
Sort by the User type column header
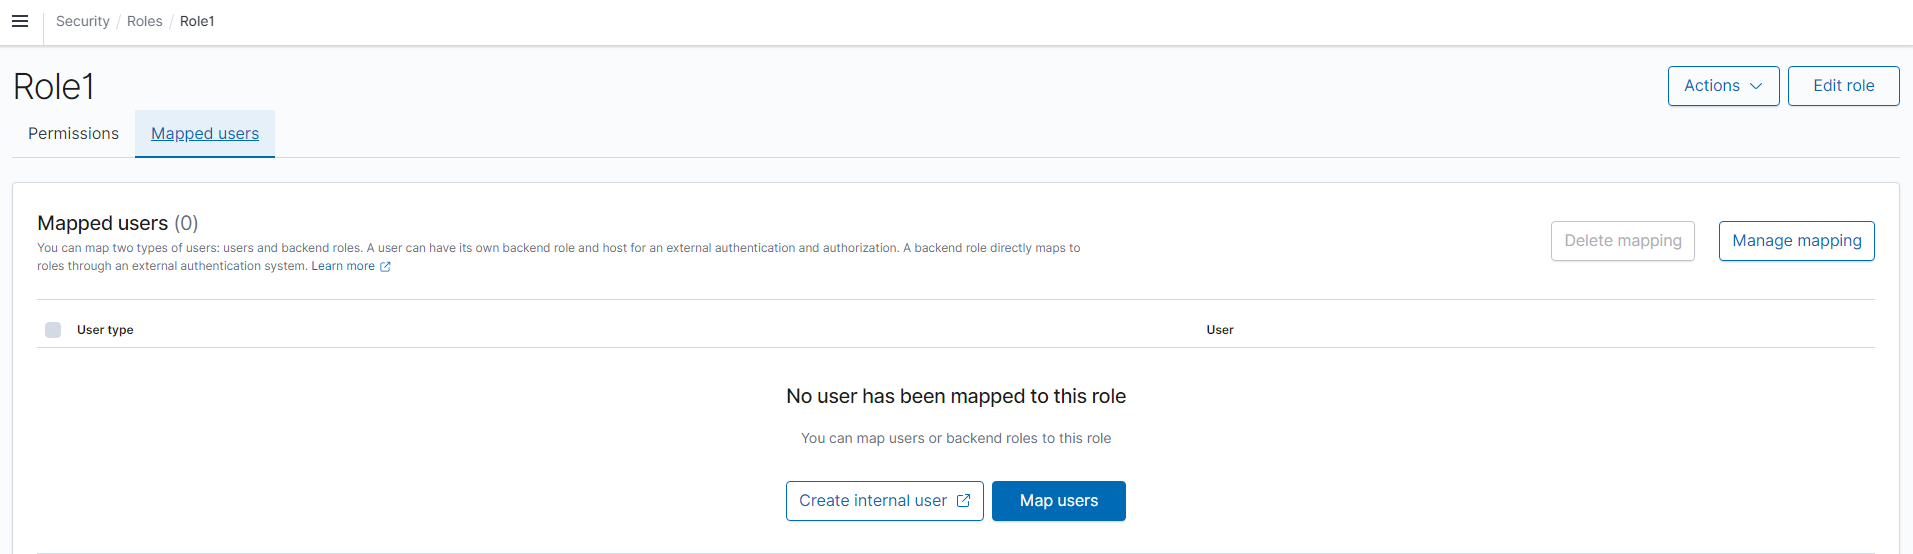click(105, 330)
